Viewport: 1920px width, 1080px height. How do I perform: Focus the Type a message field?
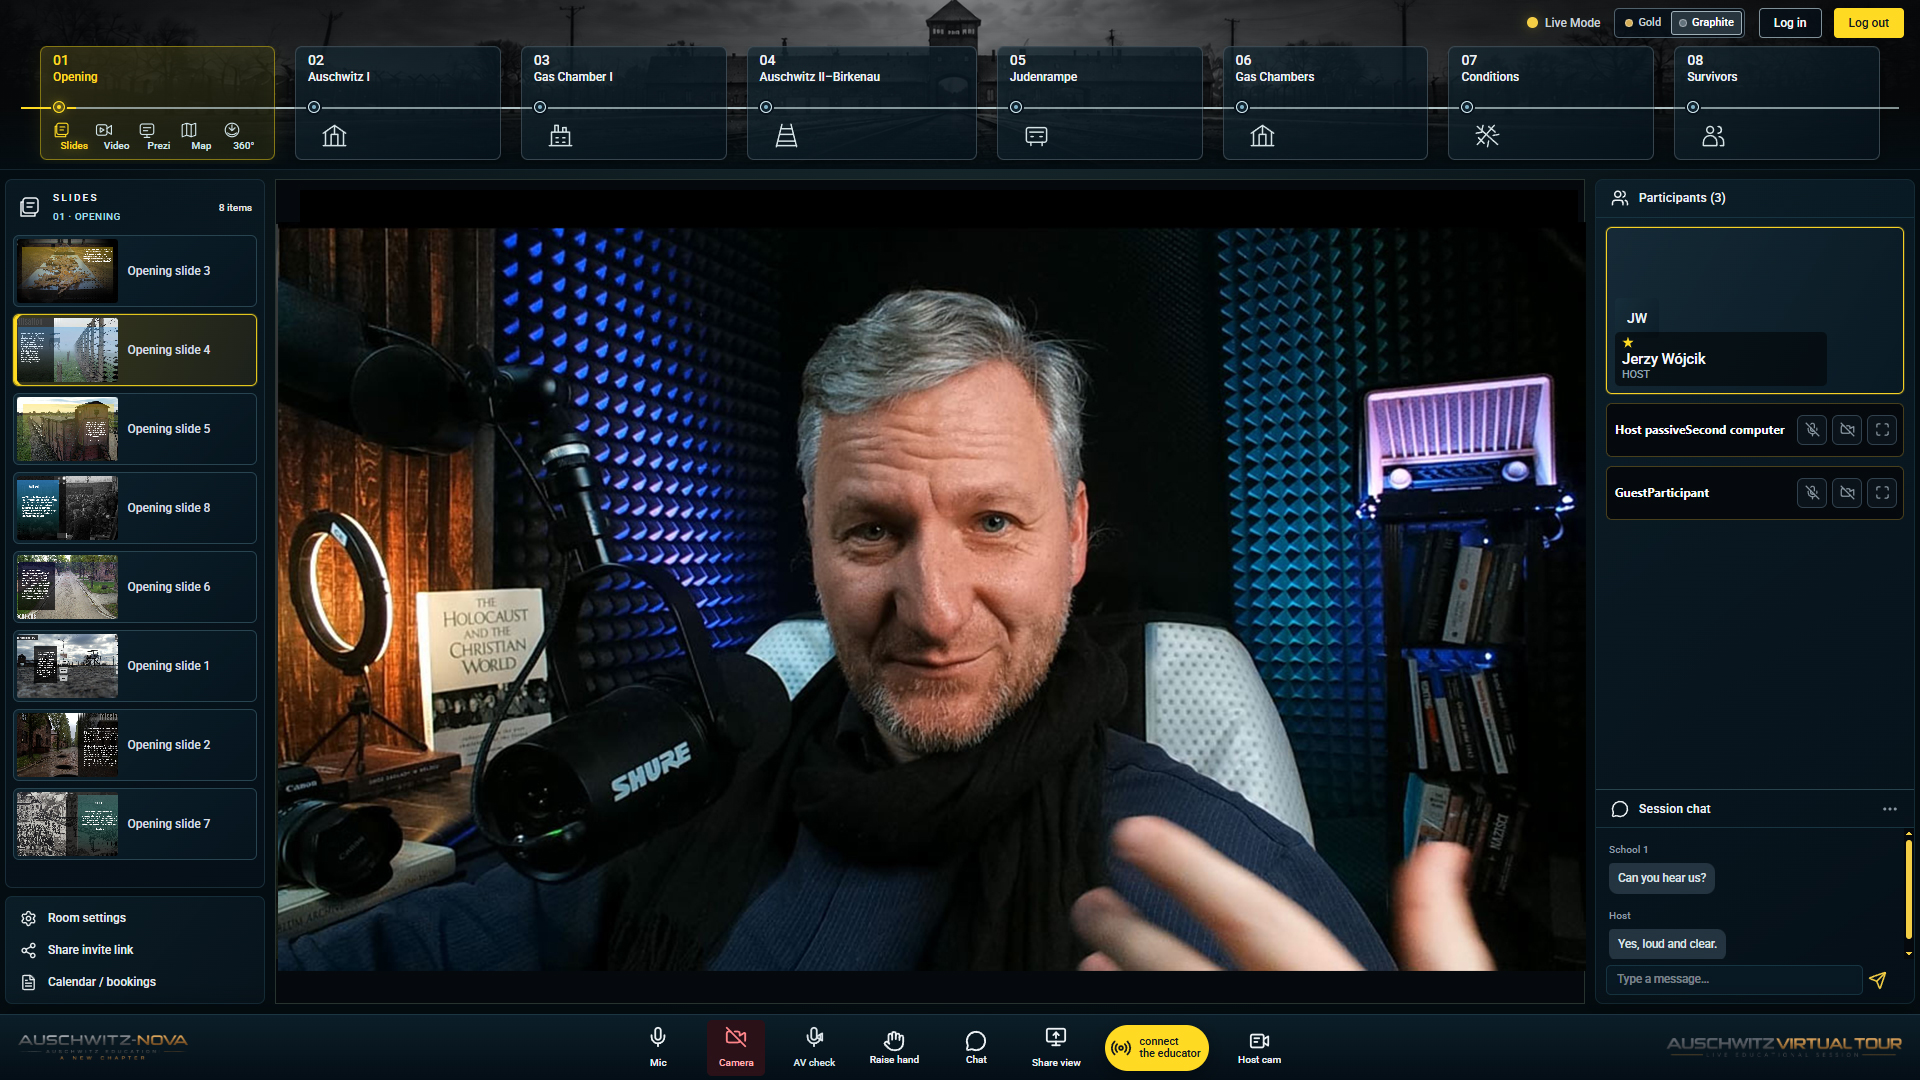(1734, 979)
